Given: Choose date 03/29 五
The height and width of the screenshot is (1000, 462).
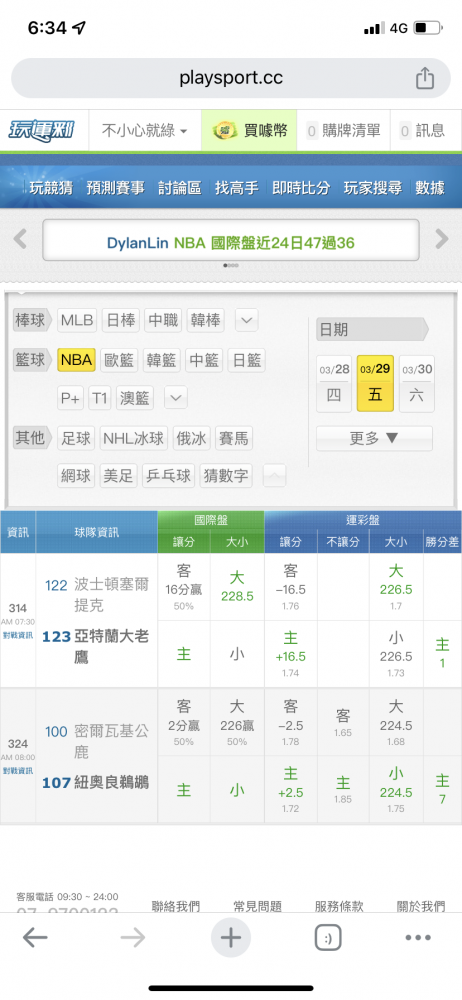Looking at the screenshot, I should pos(375,384).
